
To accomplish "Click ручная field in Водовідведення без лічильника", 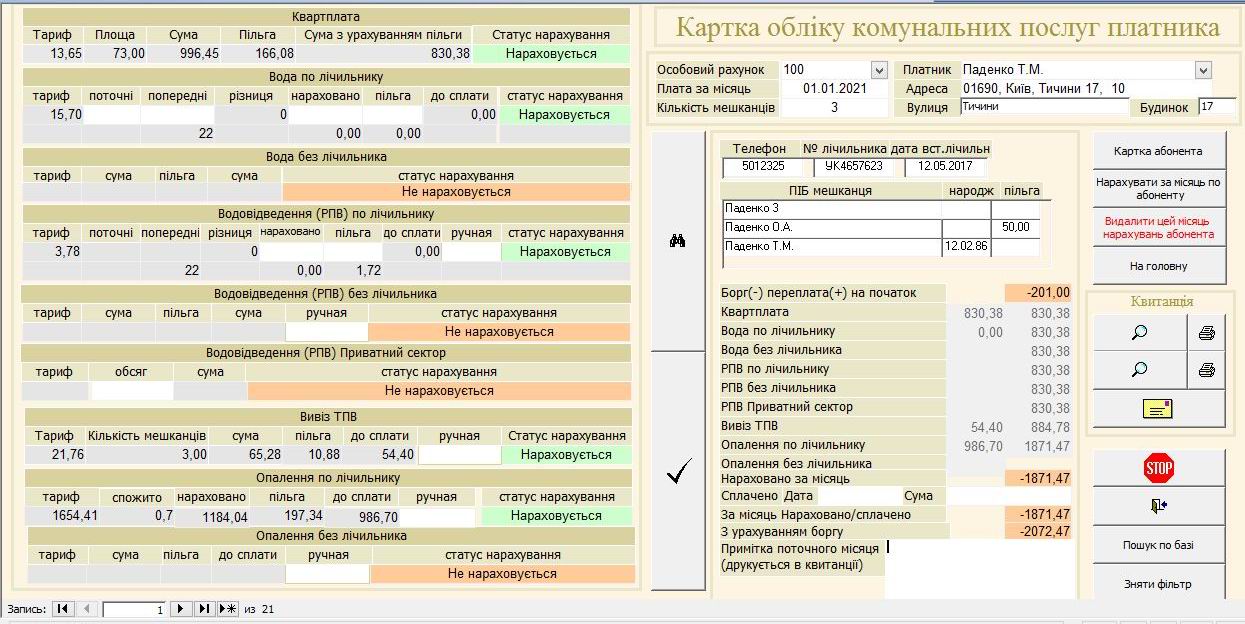I will point(326,331).
